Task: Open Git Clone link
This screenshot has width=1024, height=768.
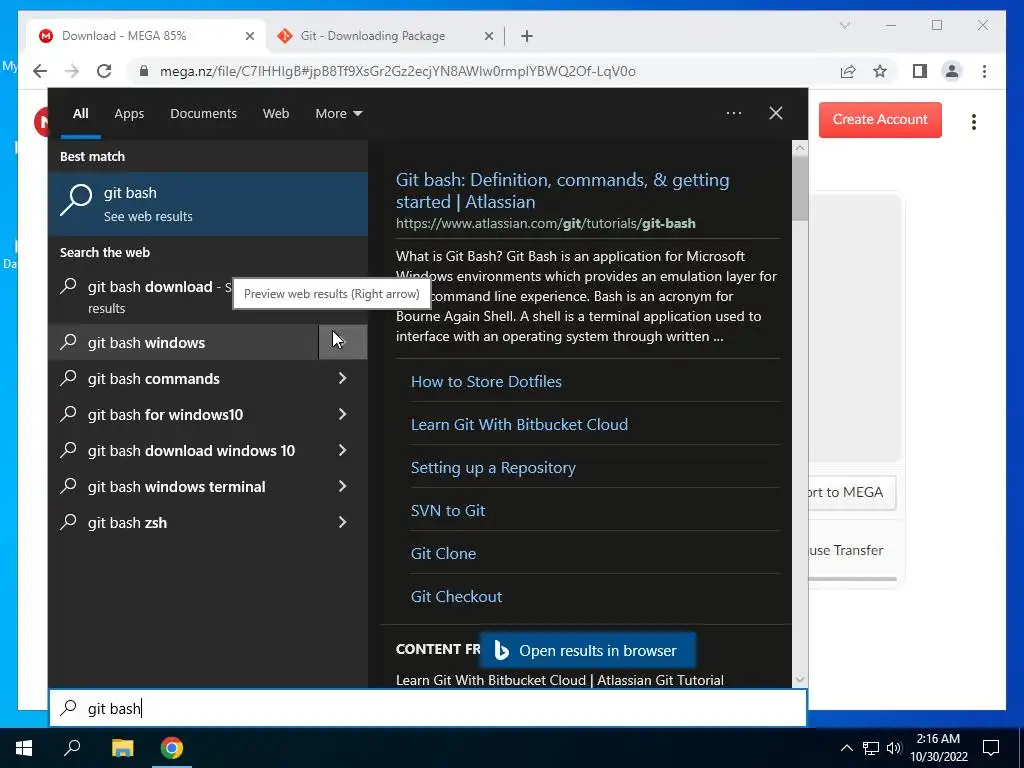Action: click(443, 553)
